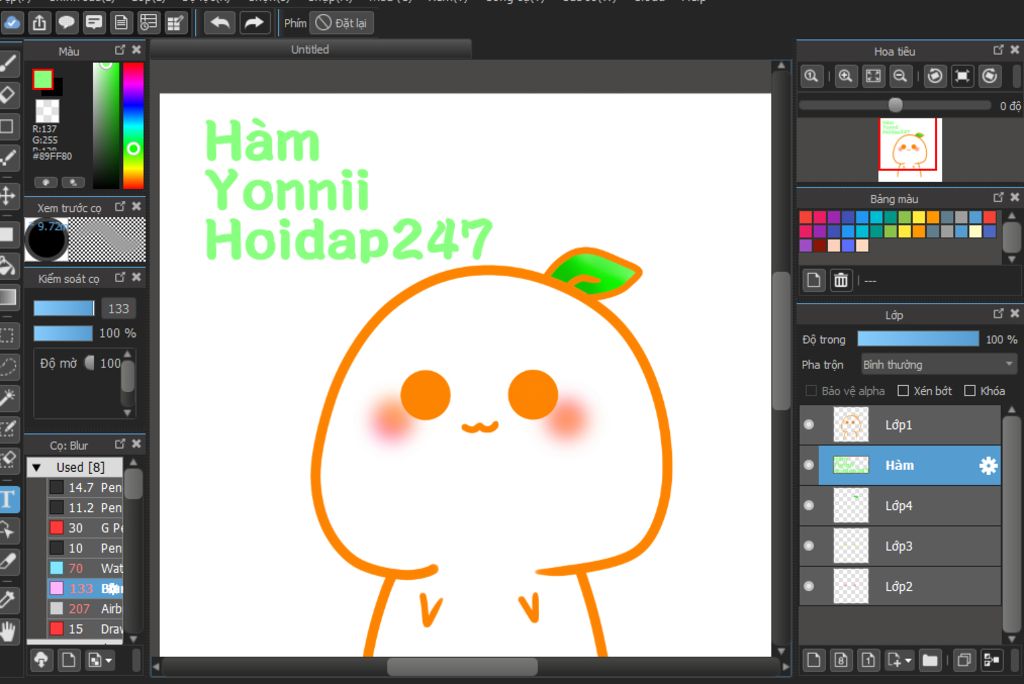
Task: Select the Bucket fill tool
Action: click(8, 266)
